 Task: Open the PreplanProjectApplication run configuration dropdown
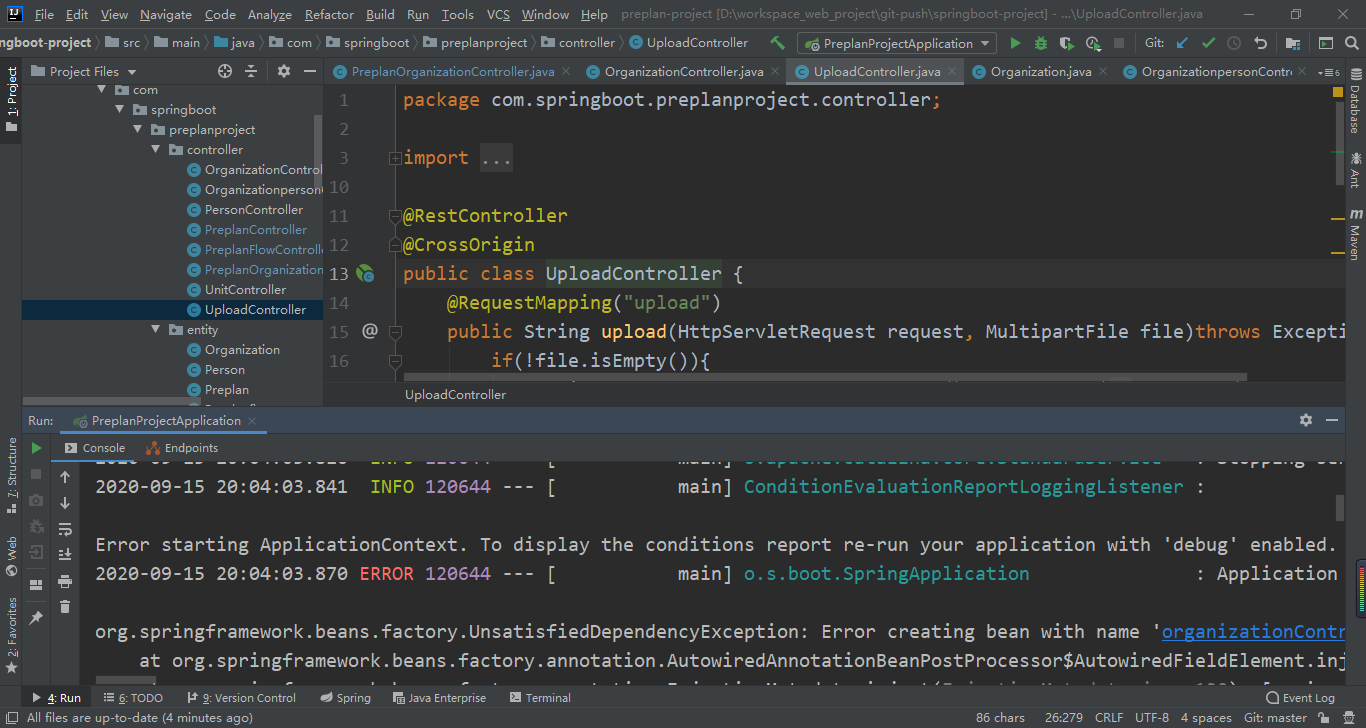896,43
